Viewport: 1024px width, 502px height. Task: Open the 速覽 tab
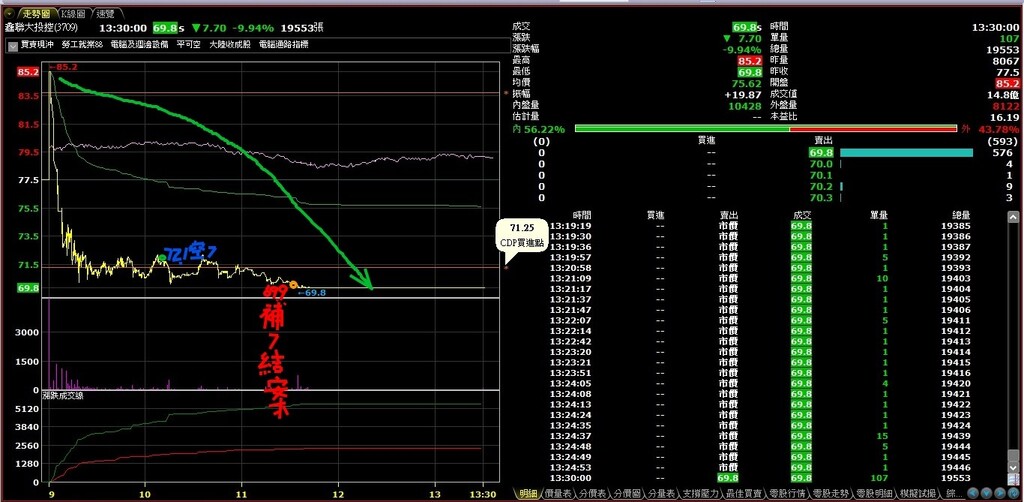click(x=105, y=14)
